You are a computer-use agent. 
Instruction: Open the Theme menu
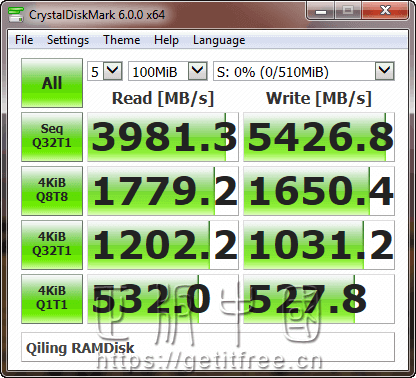[x=121, y=40]
